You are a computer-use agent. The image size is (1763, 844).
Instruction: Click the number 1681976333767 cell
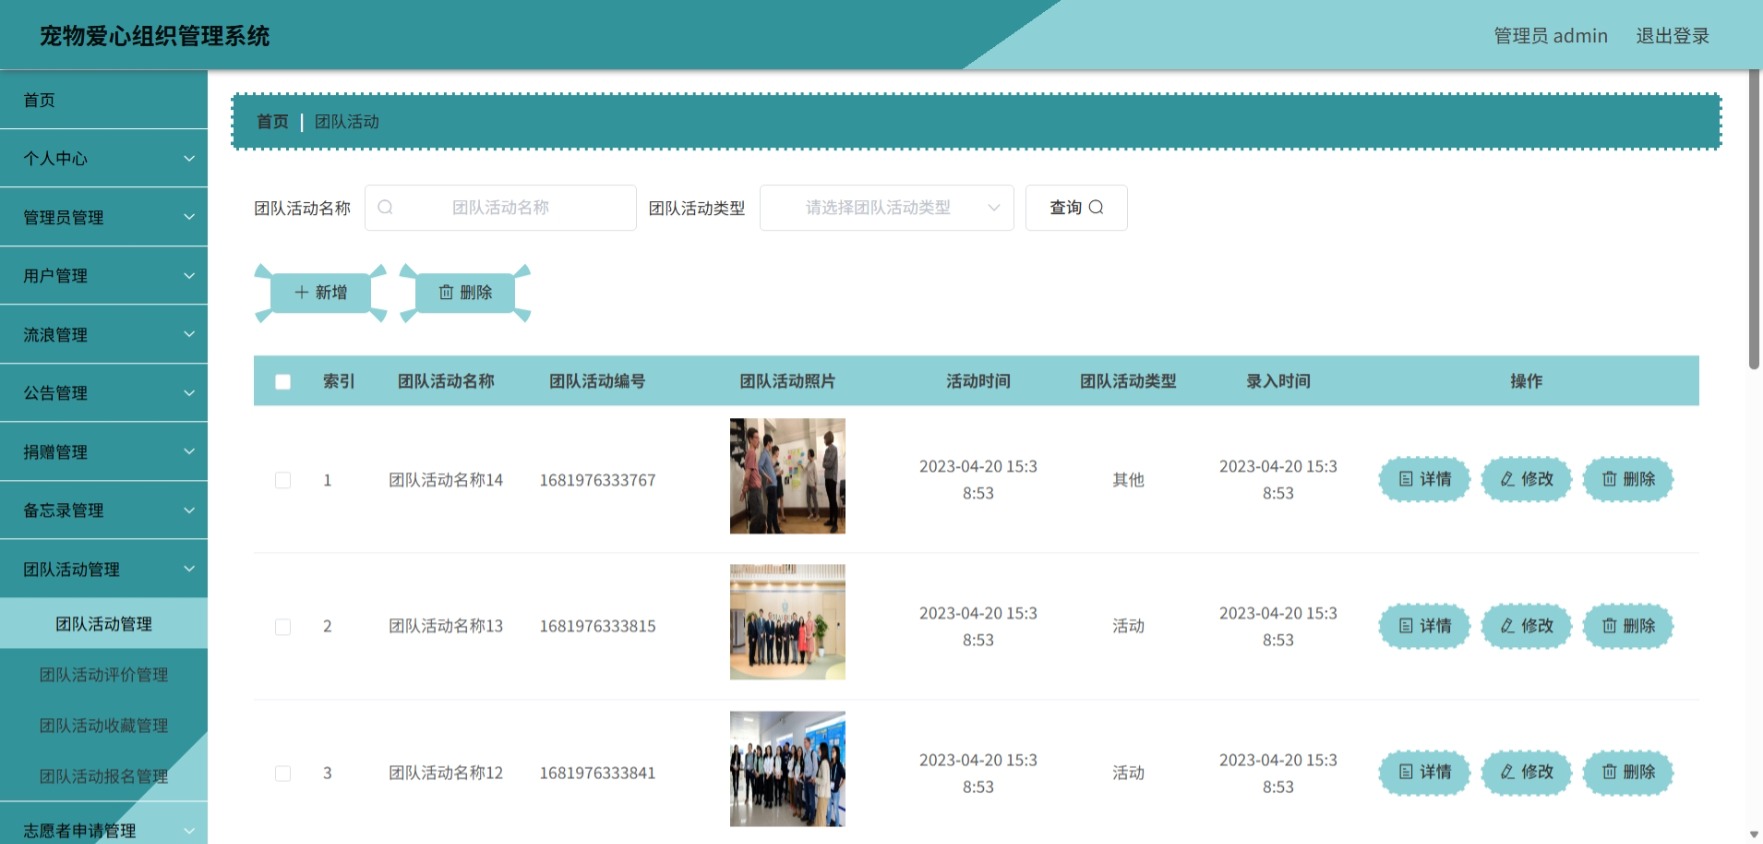tap(598, 480)
